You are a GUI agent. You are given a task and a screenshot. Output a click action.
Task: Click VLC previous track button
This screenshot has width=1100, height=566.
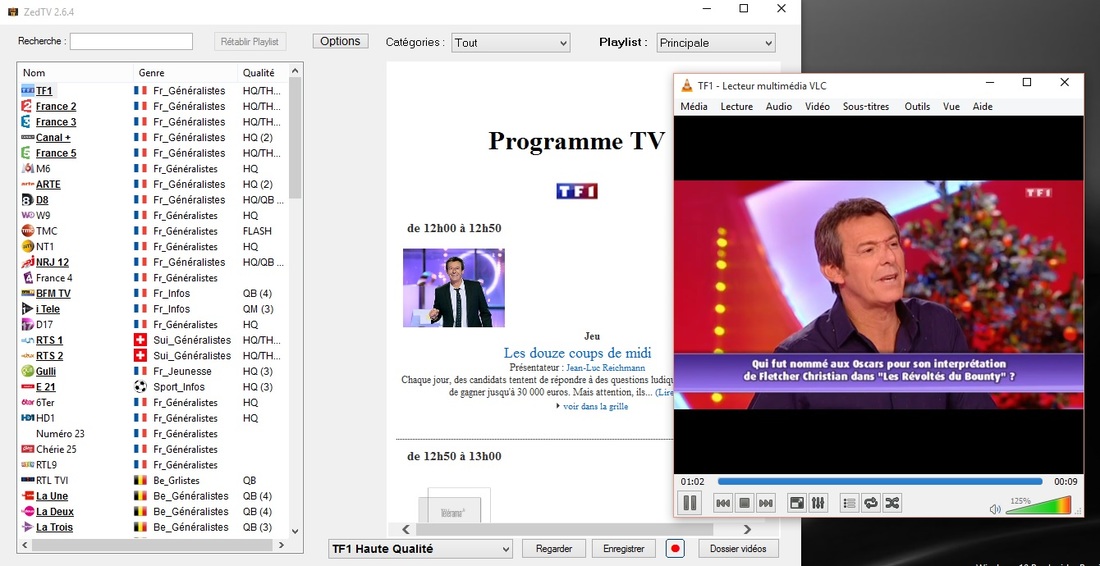[723, 503]
